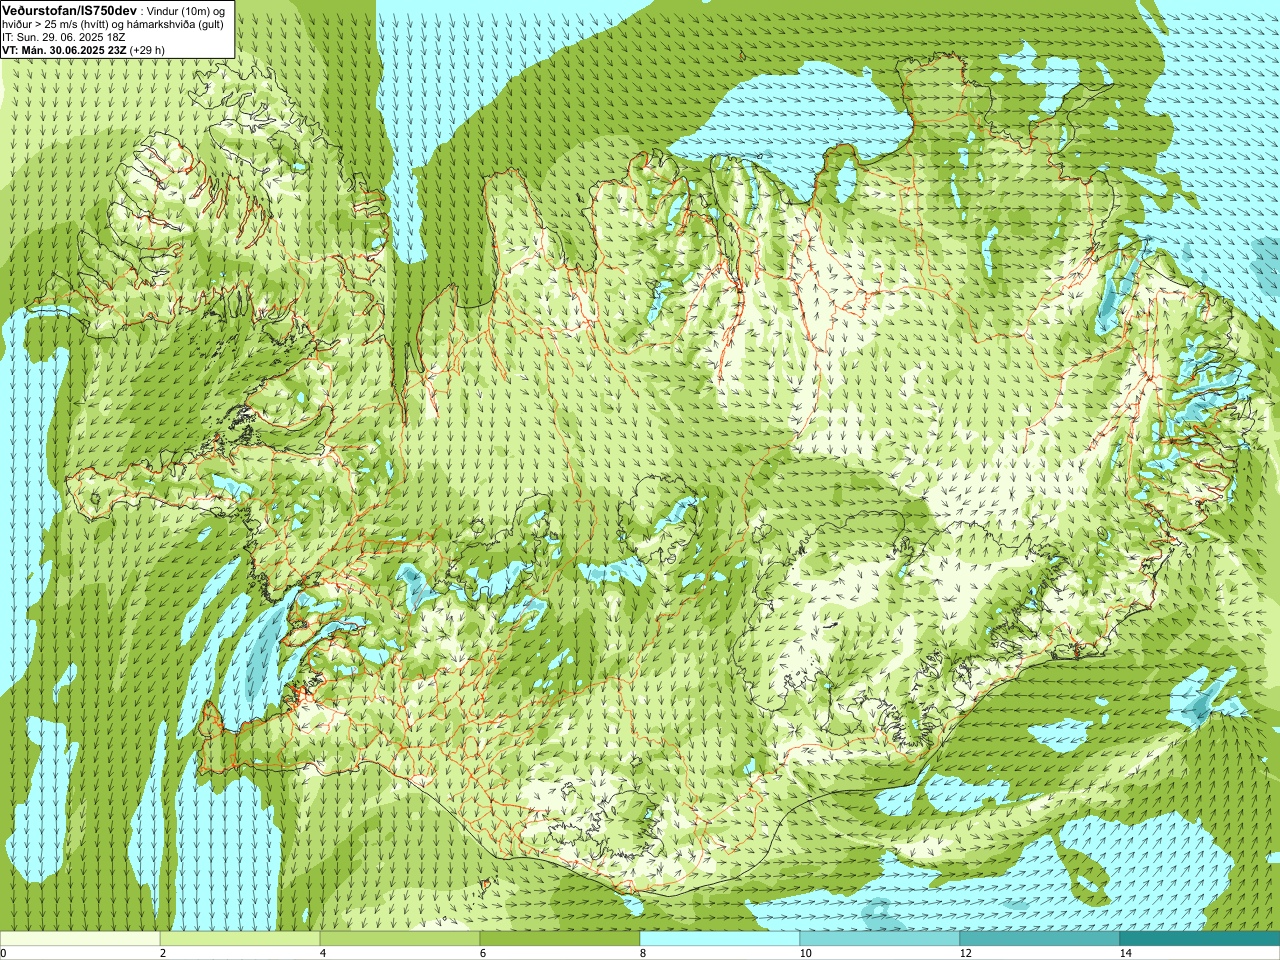Select the dark teal above-14 m/s legend swatch
1280x960 pixels.
pyautogui.click(x=1200, y=939)
